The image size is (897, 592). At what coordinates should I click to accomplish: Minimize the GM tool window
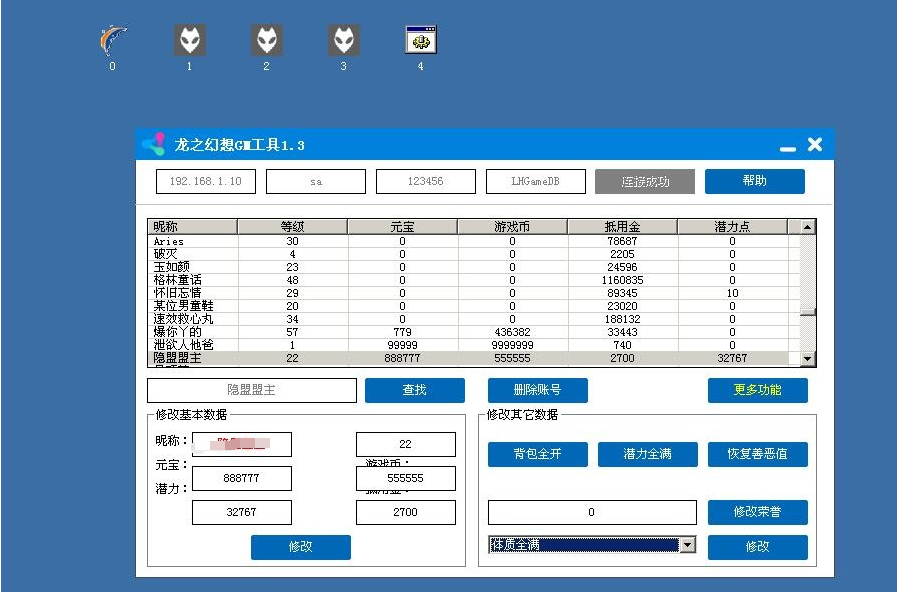click(788, 147)
